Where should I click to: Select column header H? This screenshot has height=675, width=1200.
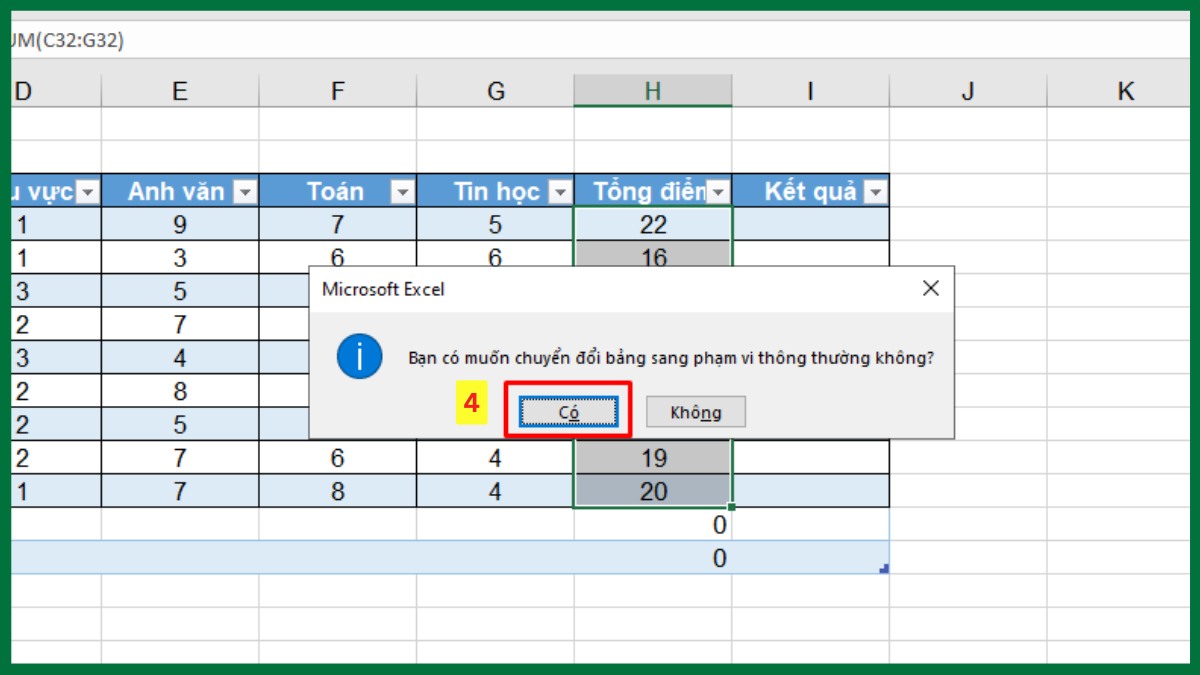pyautogui.click(x=653, y=90)
